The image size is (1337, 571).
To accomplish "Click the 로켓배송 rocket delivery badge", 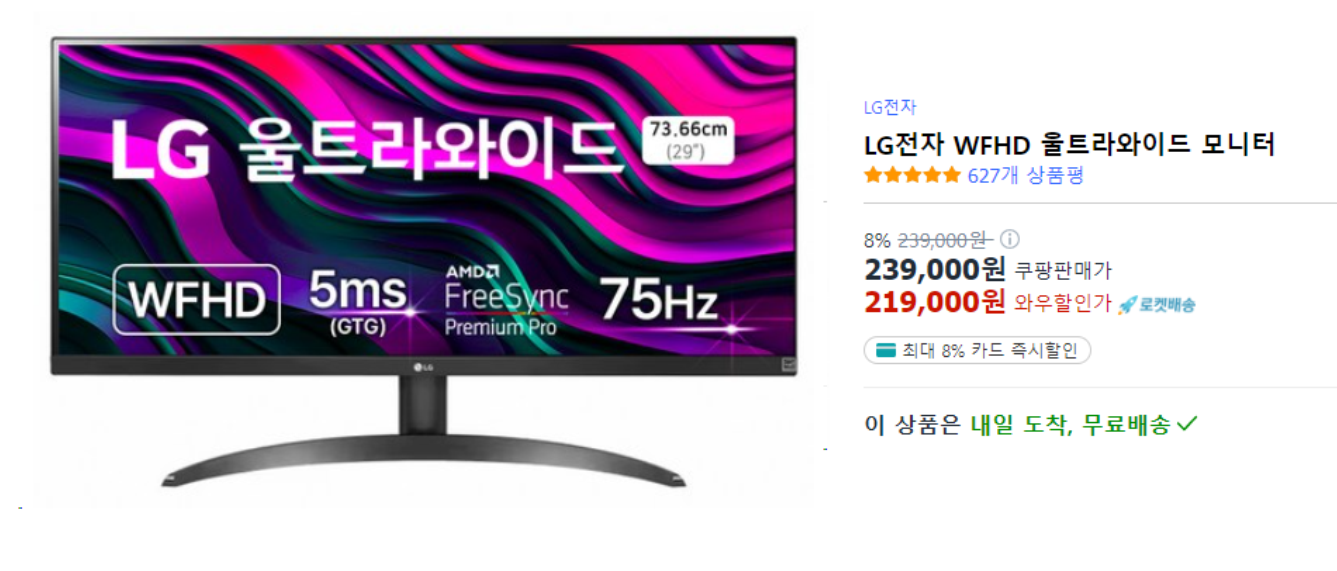I will click(1156, 304).
